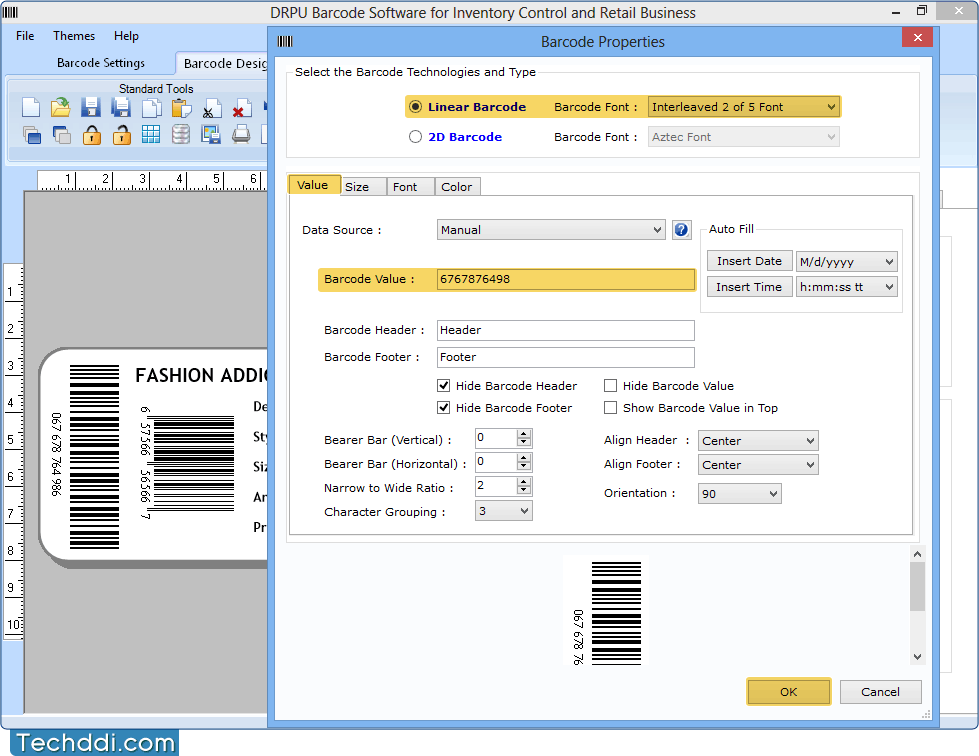Switch to the Value tab
The width and height of the screenshot is (979, 756).
(x=313, y=185)
